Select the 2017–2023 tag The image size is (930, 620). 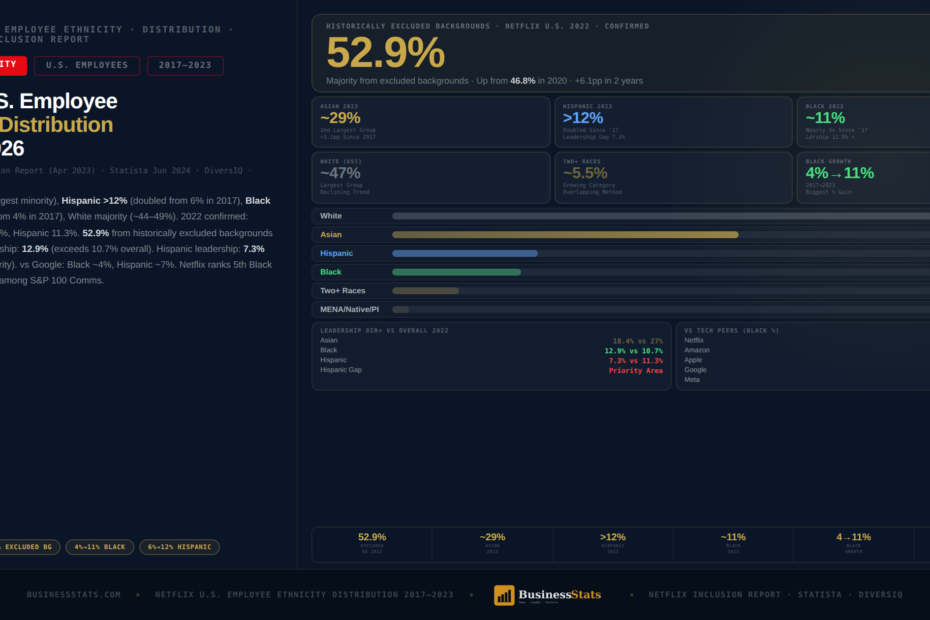click(185, 65)
